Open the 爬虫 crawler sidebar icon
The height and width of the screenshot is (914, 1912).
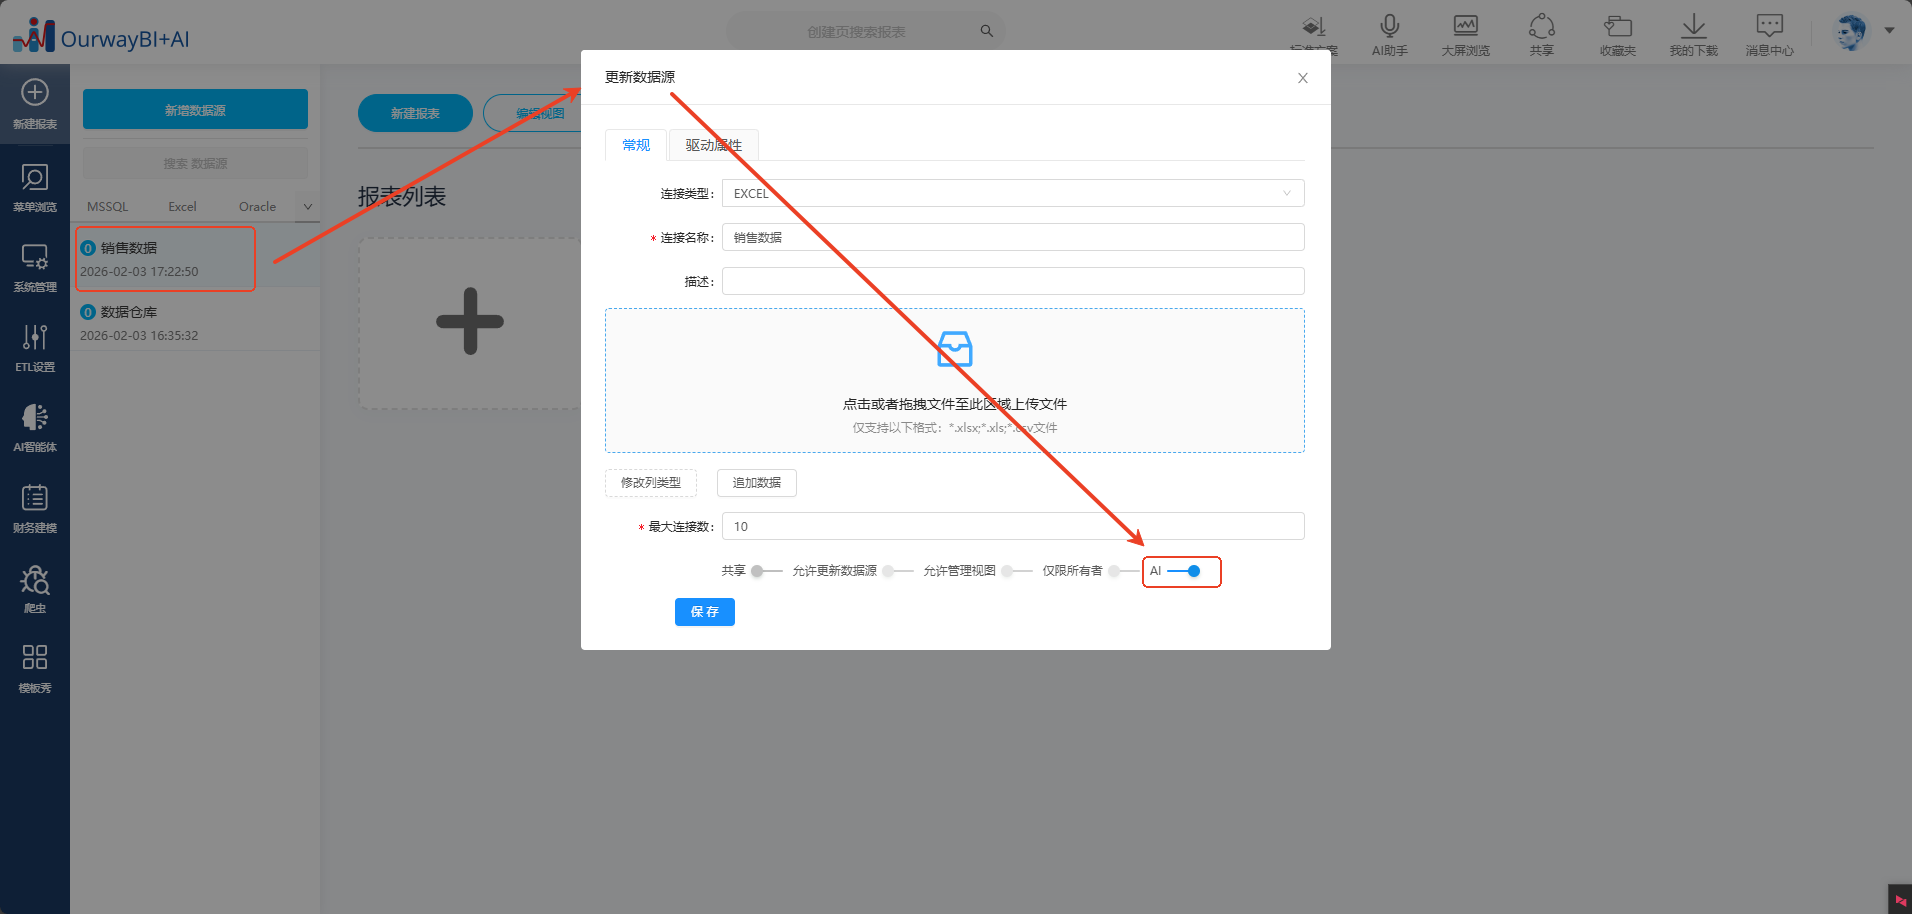(x=35, y=588)
